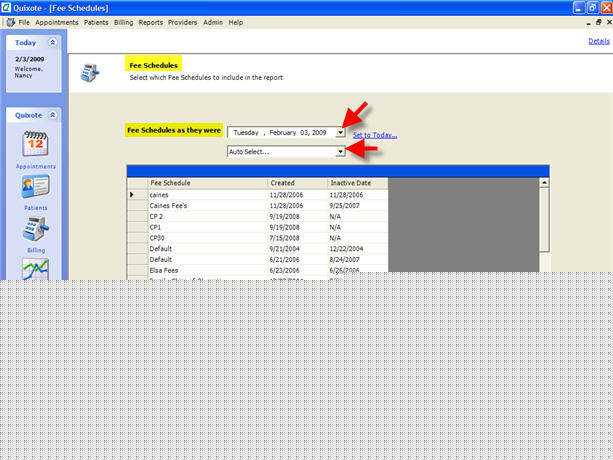Click the Fee Schedules header icon
The height and width of the screenshot is (460, 613).
pos(90,73)
